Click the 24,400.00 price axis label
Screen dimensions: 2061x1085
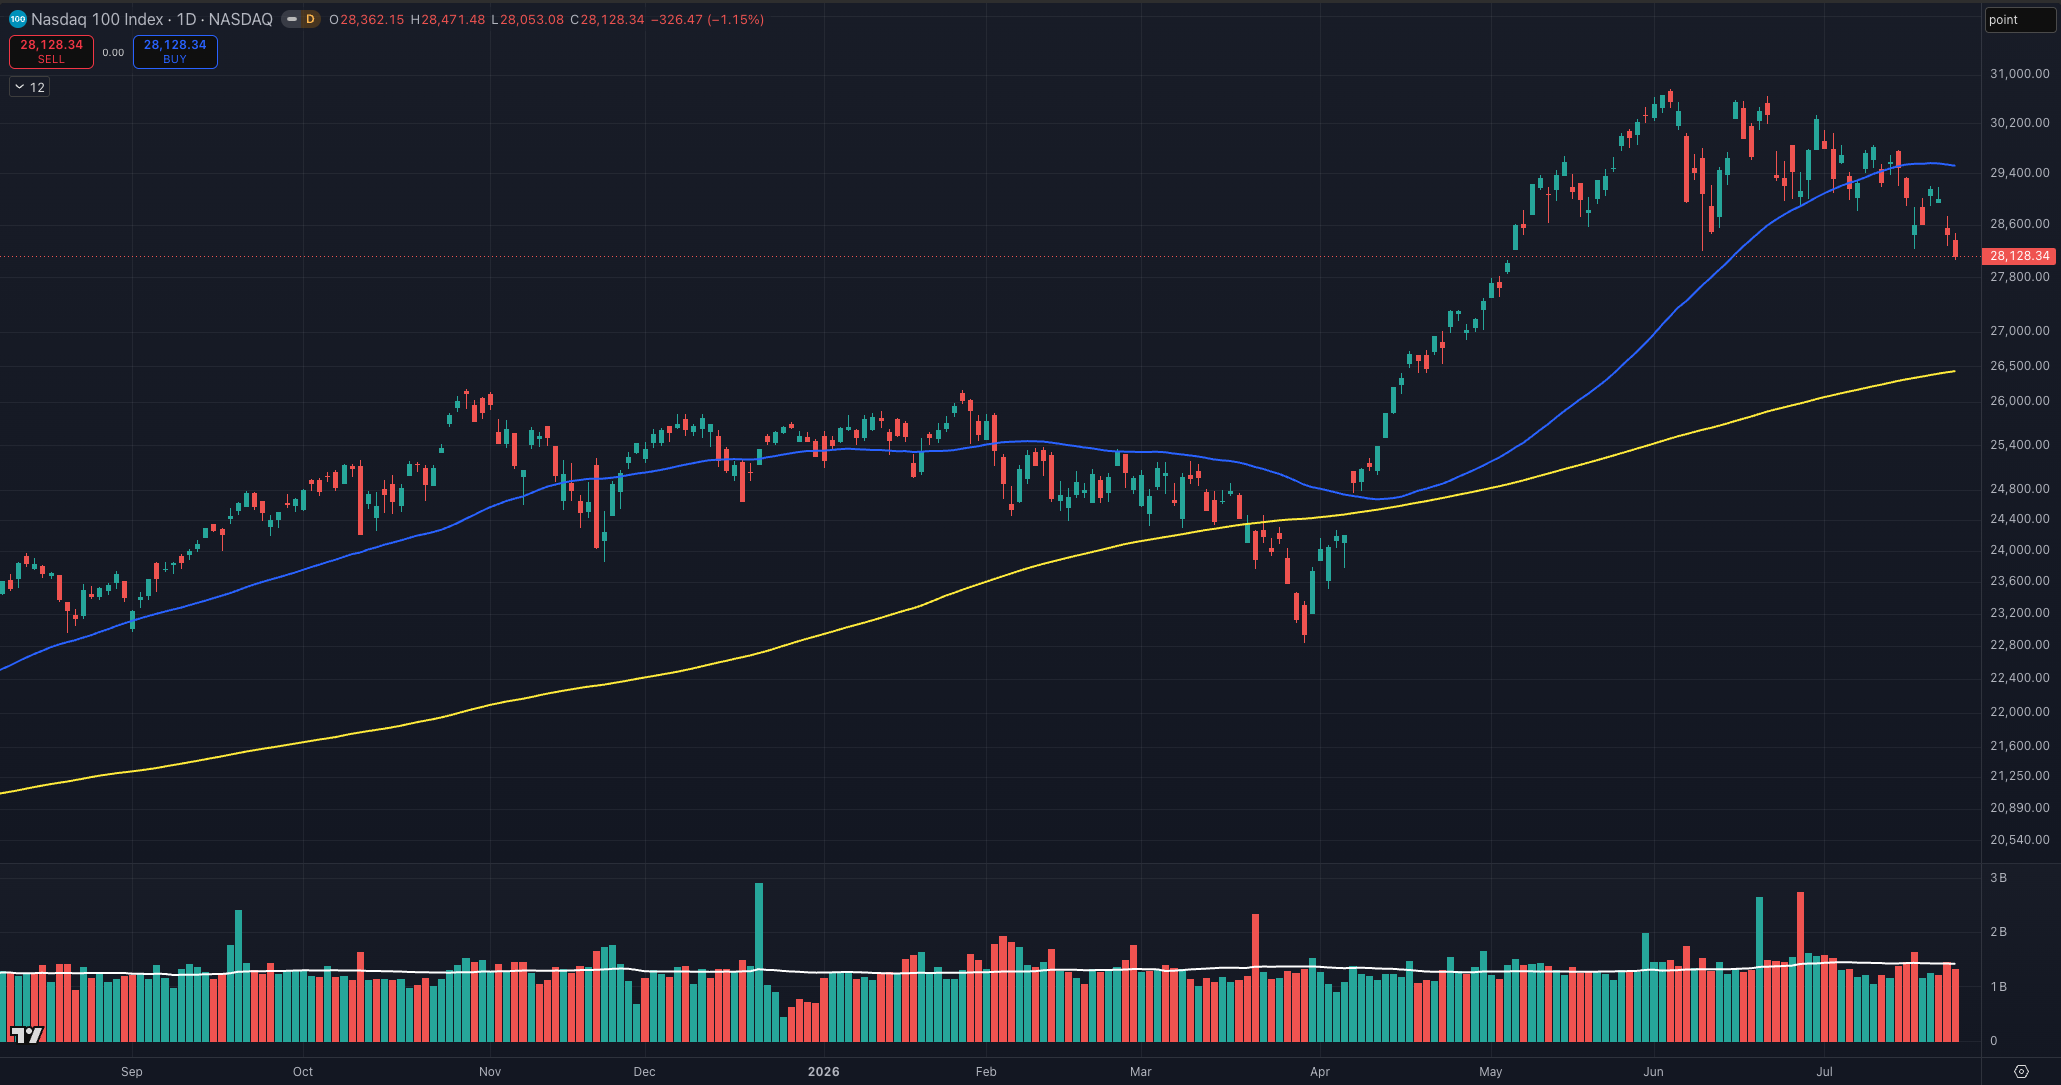click(x=2020, y=519)
